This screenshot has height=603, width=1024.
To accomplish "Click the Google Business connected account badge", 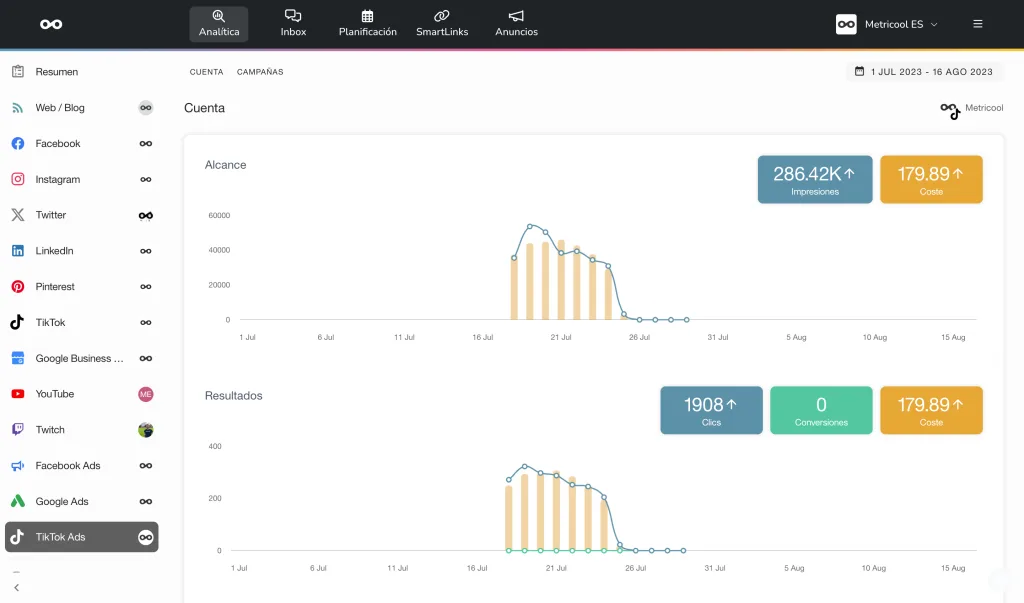I will click(146, 358).
